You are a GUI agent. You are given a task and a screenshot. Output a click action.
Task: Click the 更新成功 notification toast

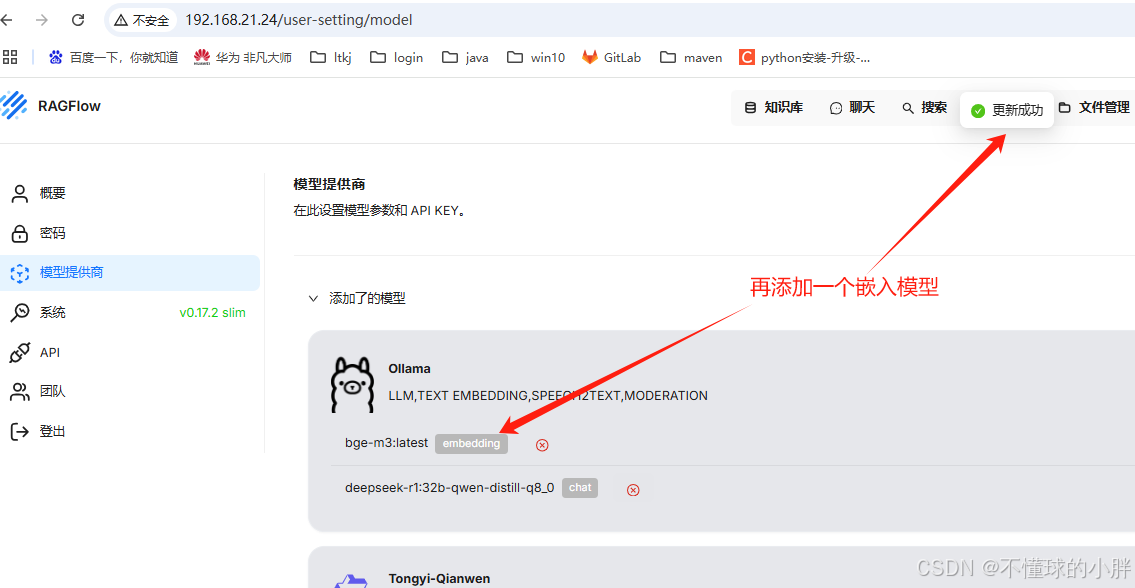pos(1007,110)
